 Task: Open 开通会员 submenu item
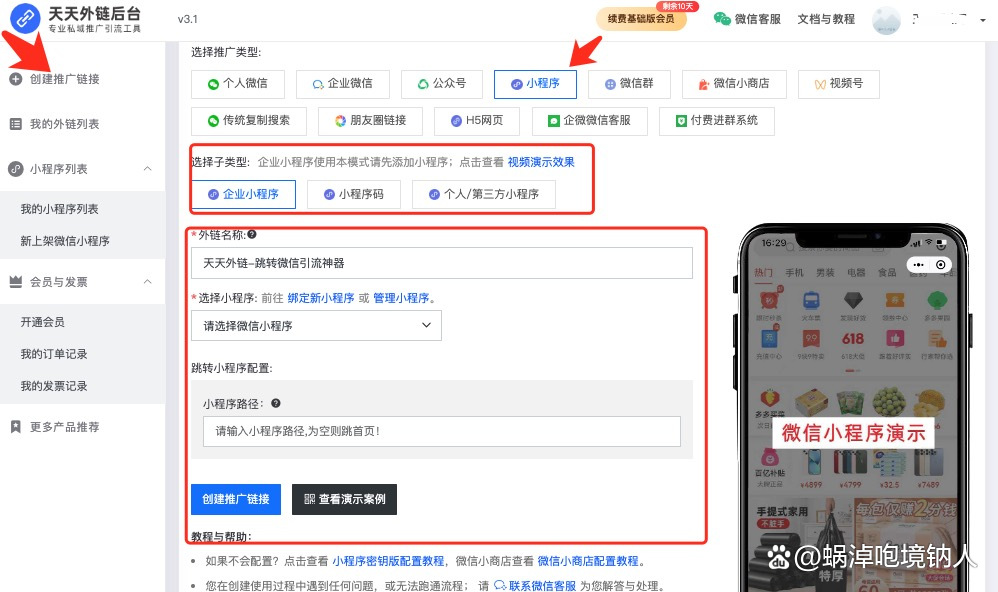coord(42,322)
